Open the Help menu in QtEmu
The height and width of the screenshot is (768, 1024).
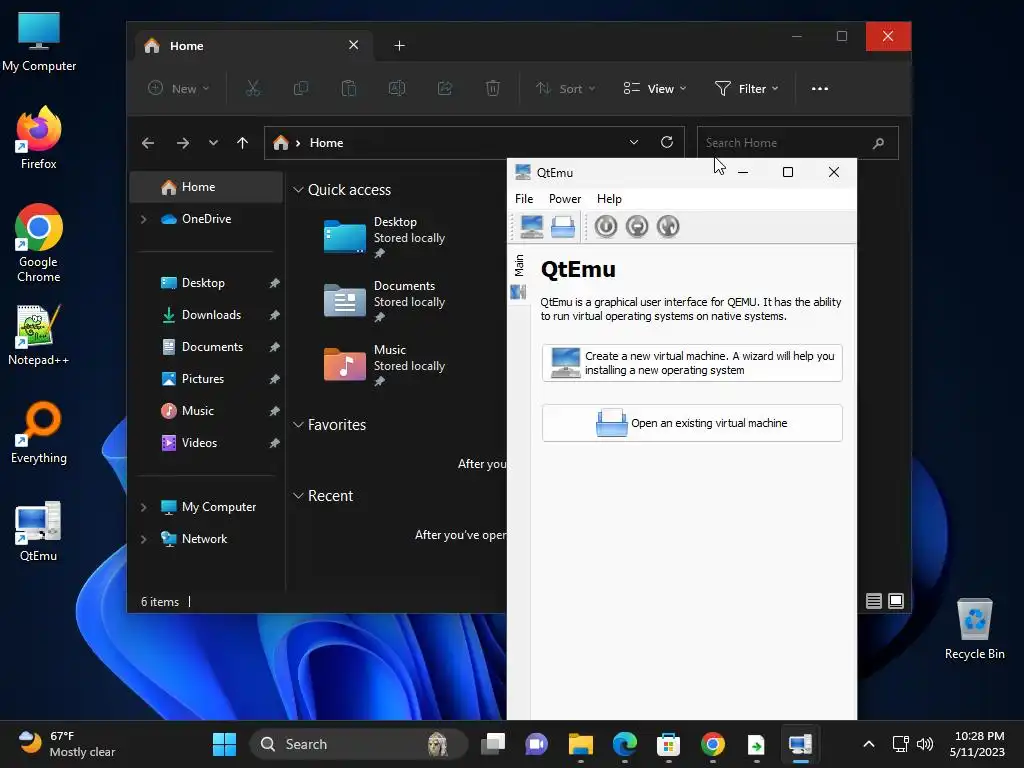coord(609,199)
